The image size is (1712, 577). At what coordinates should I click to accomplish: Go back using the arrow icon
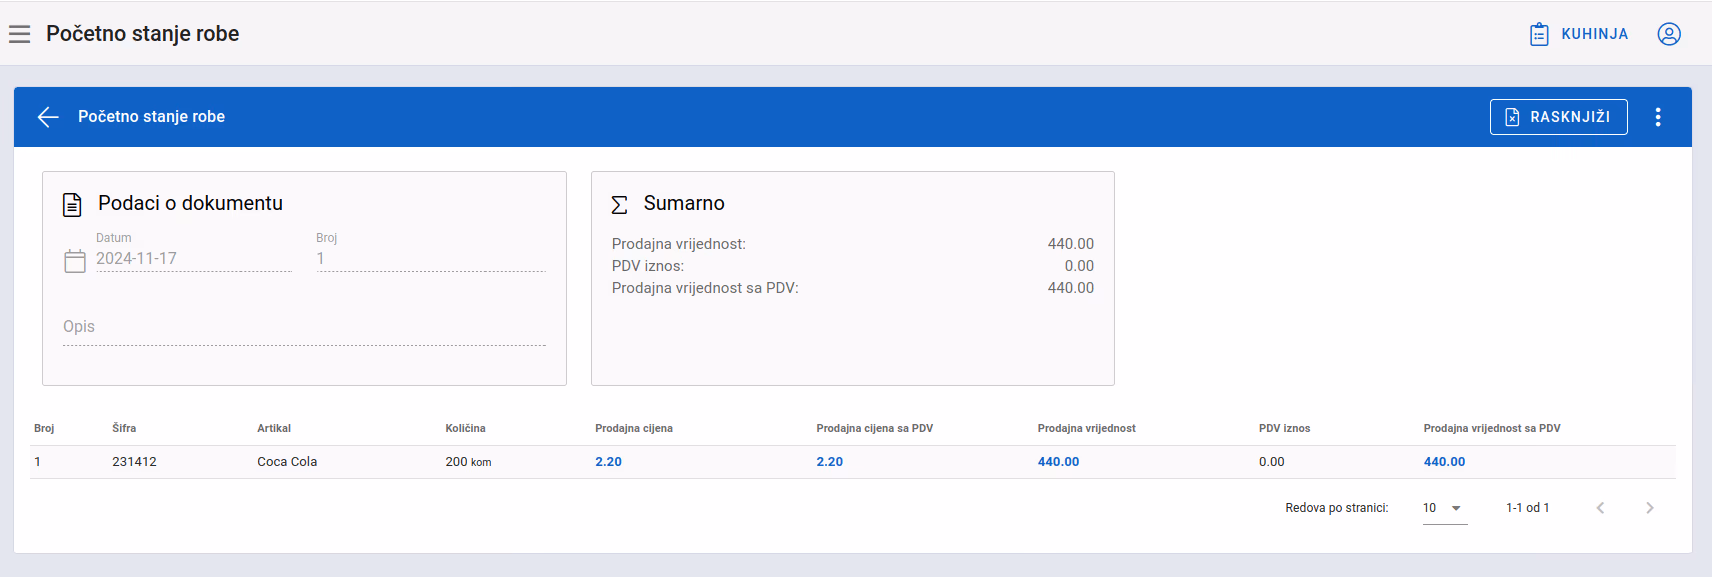pyautogui.click(x=48, y=117)
